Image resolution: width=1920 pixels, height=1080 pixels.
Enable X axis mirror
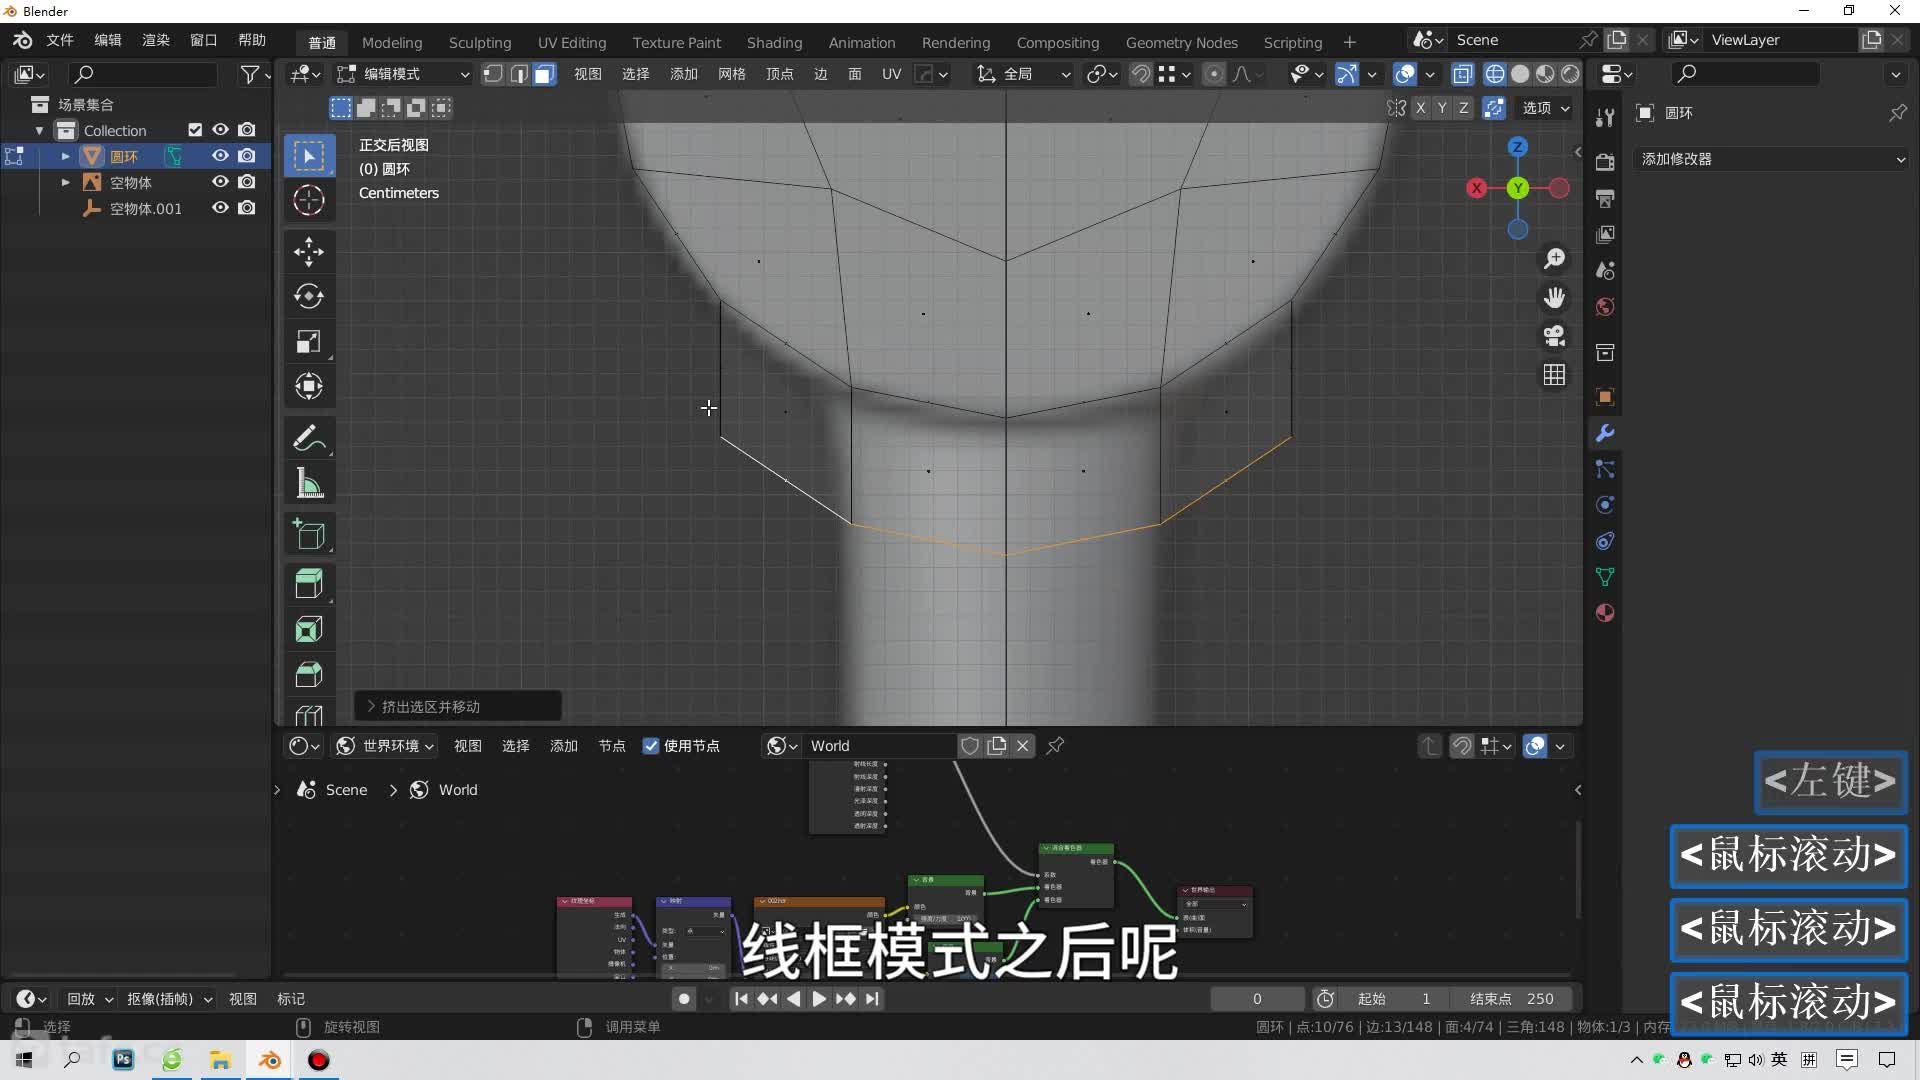click(x=1420, y=108)
